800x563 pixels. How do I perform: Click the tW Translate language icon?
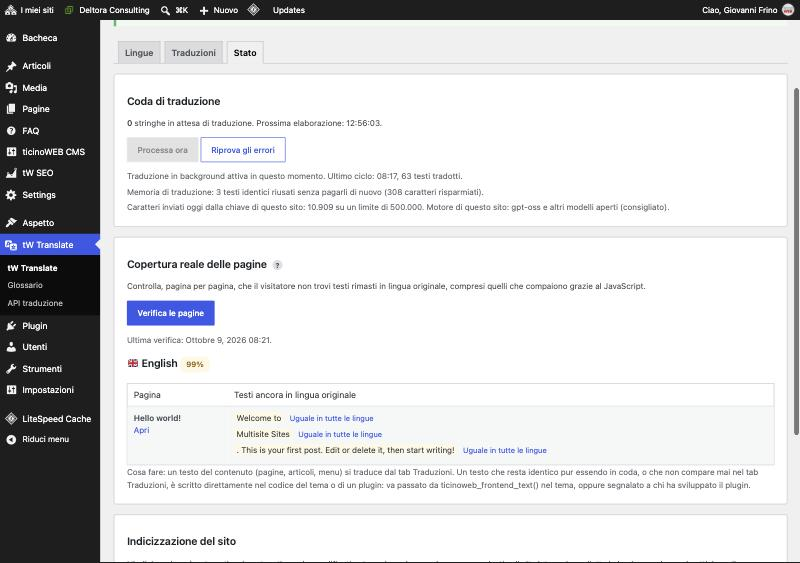[11, 245]
